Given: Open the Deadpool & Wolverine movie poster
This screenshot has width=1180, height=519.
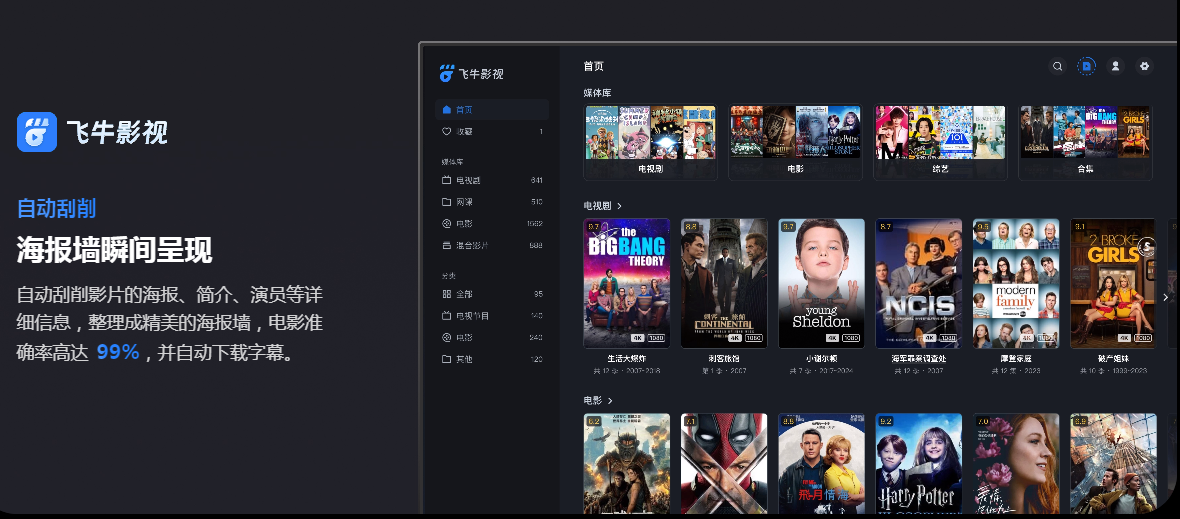Looking at the screenshot, I should coord(724,463).
